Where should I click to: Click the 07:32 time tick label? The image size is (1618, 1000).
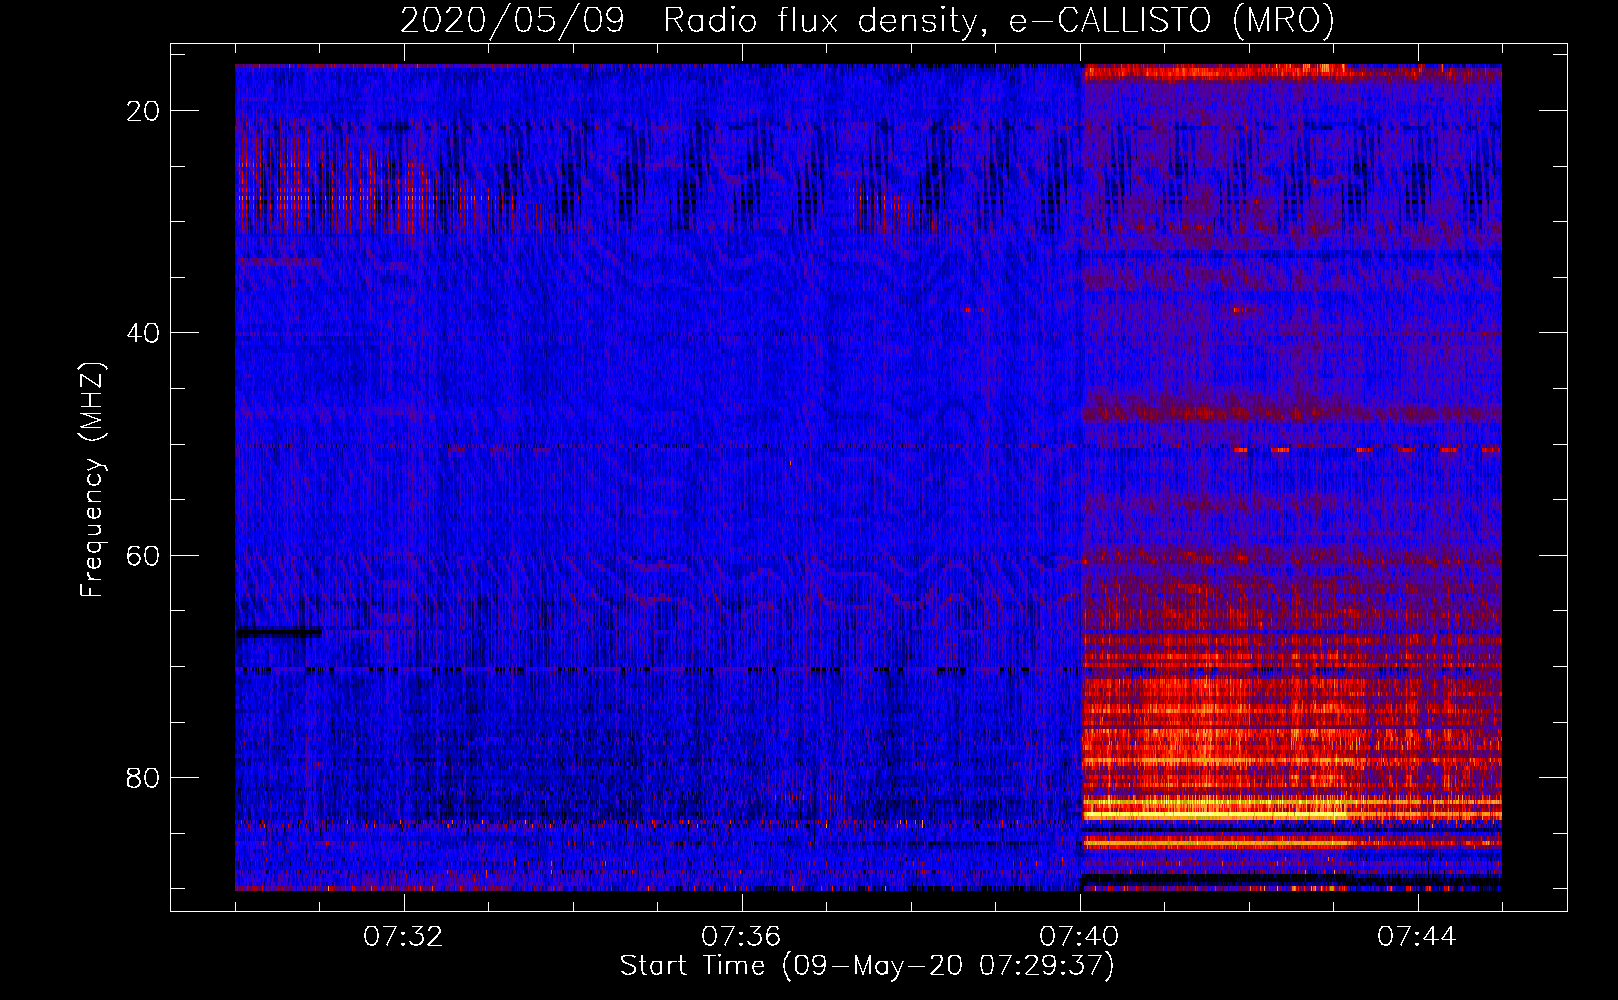(403, 937)
